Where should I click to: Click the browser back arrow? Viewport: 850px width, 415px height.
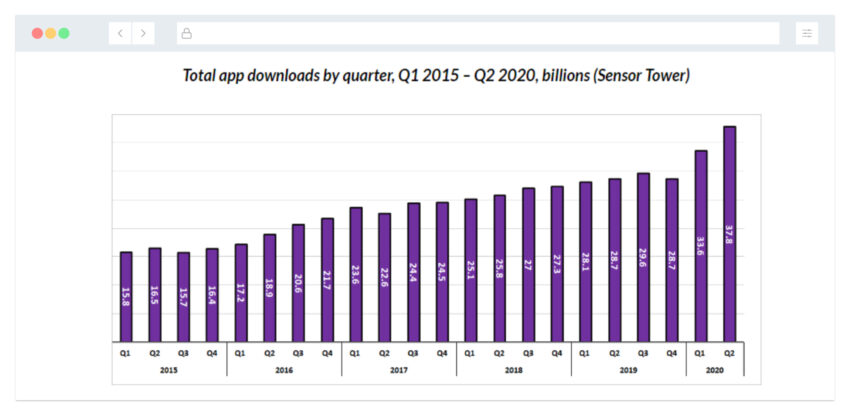[120, 33]
